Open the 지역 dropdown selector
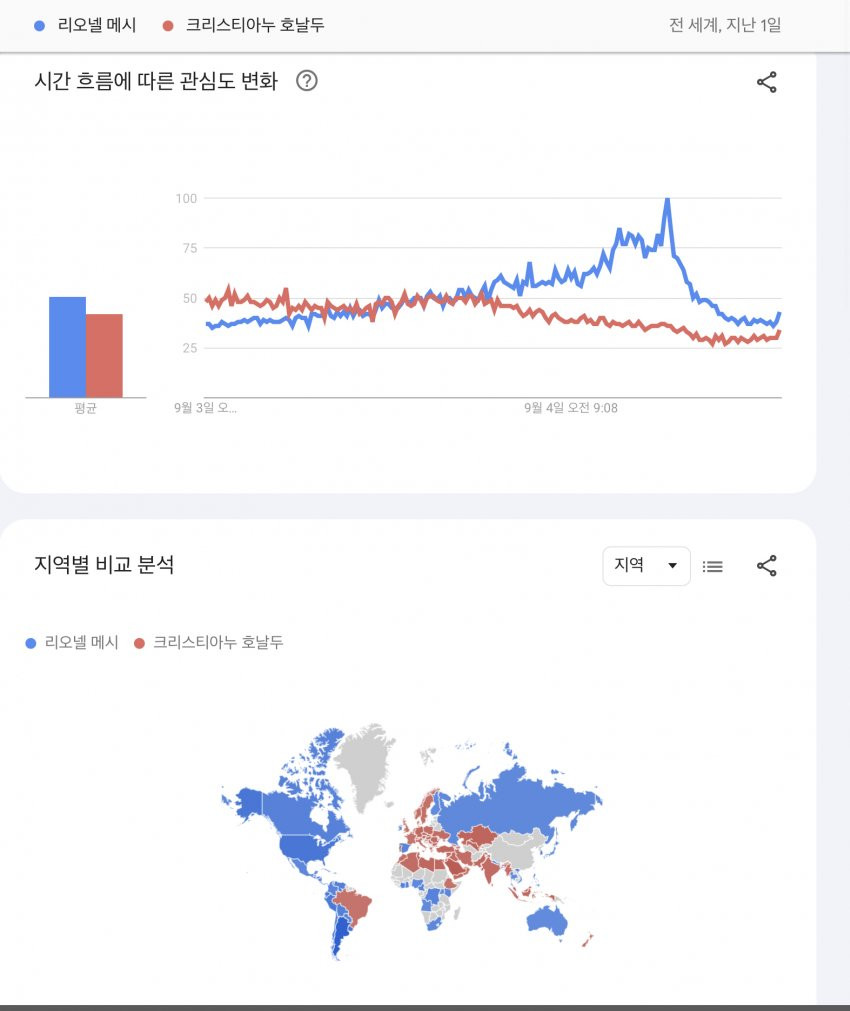This screenshot has width=850, height=1011. coord(646,565)
